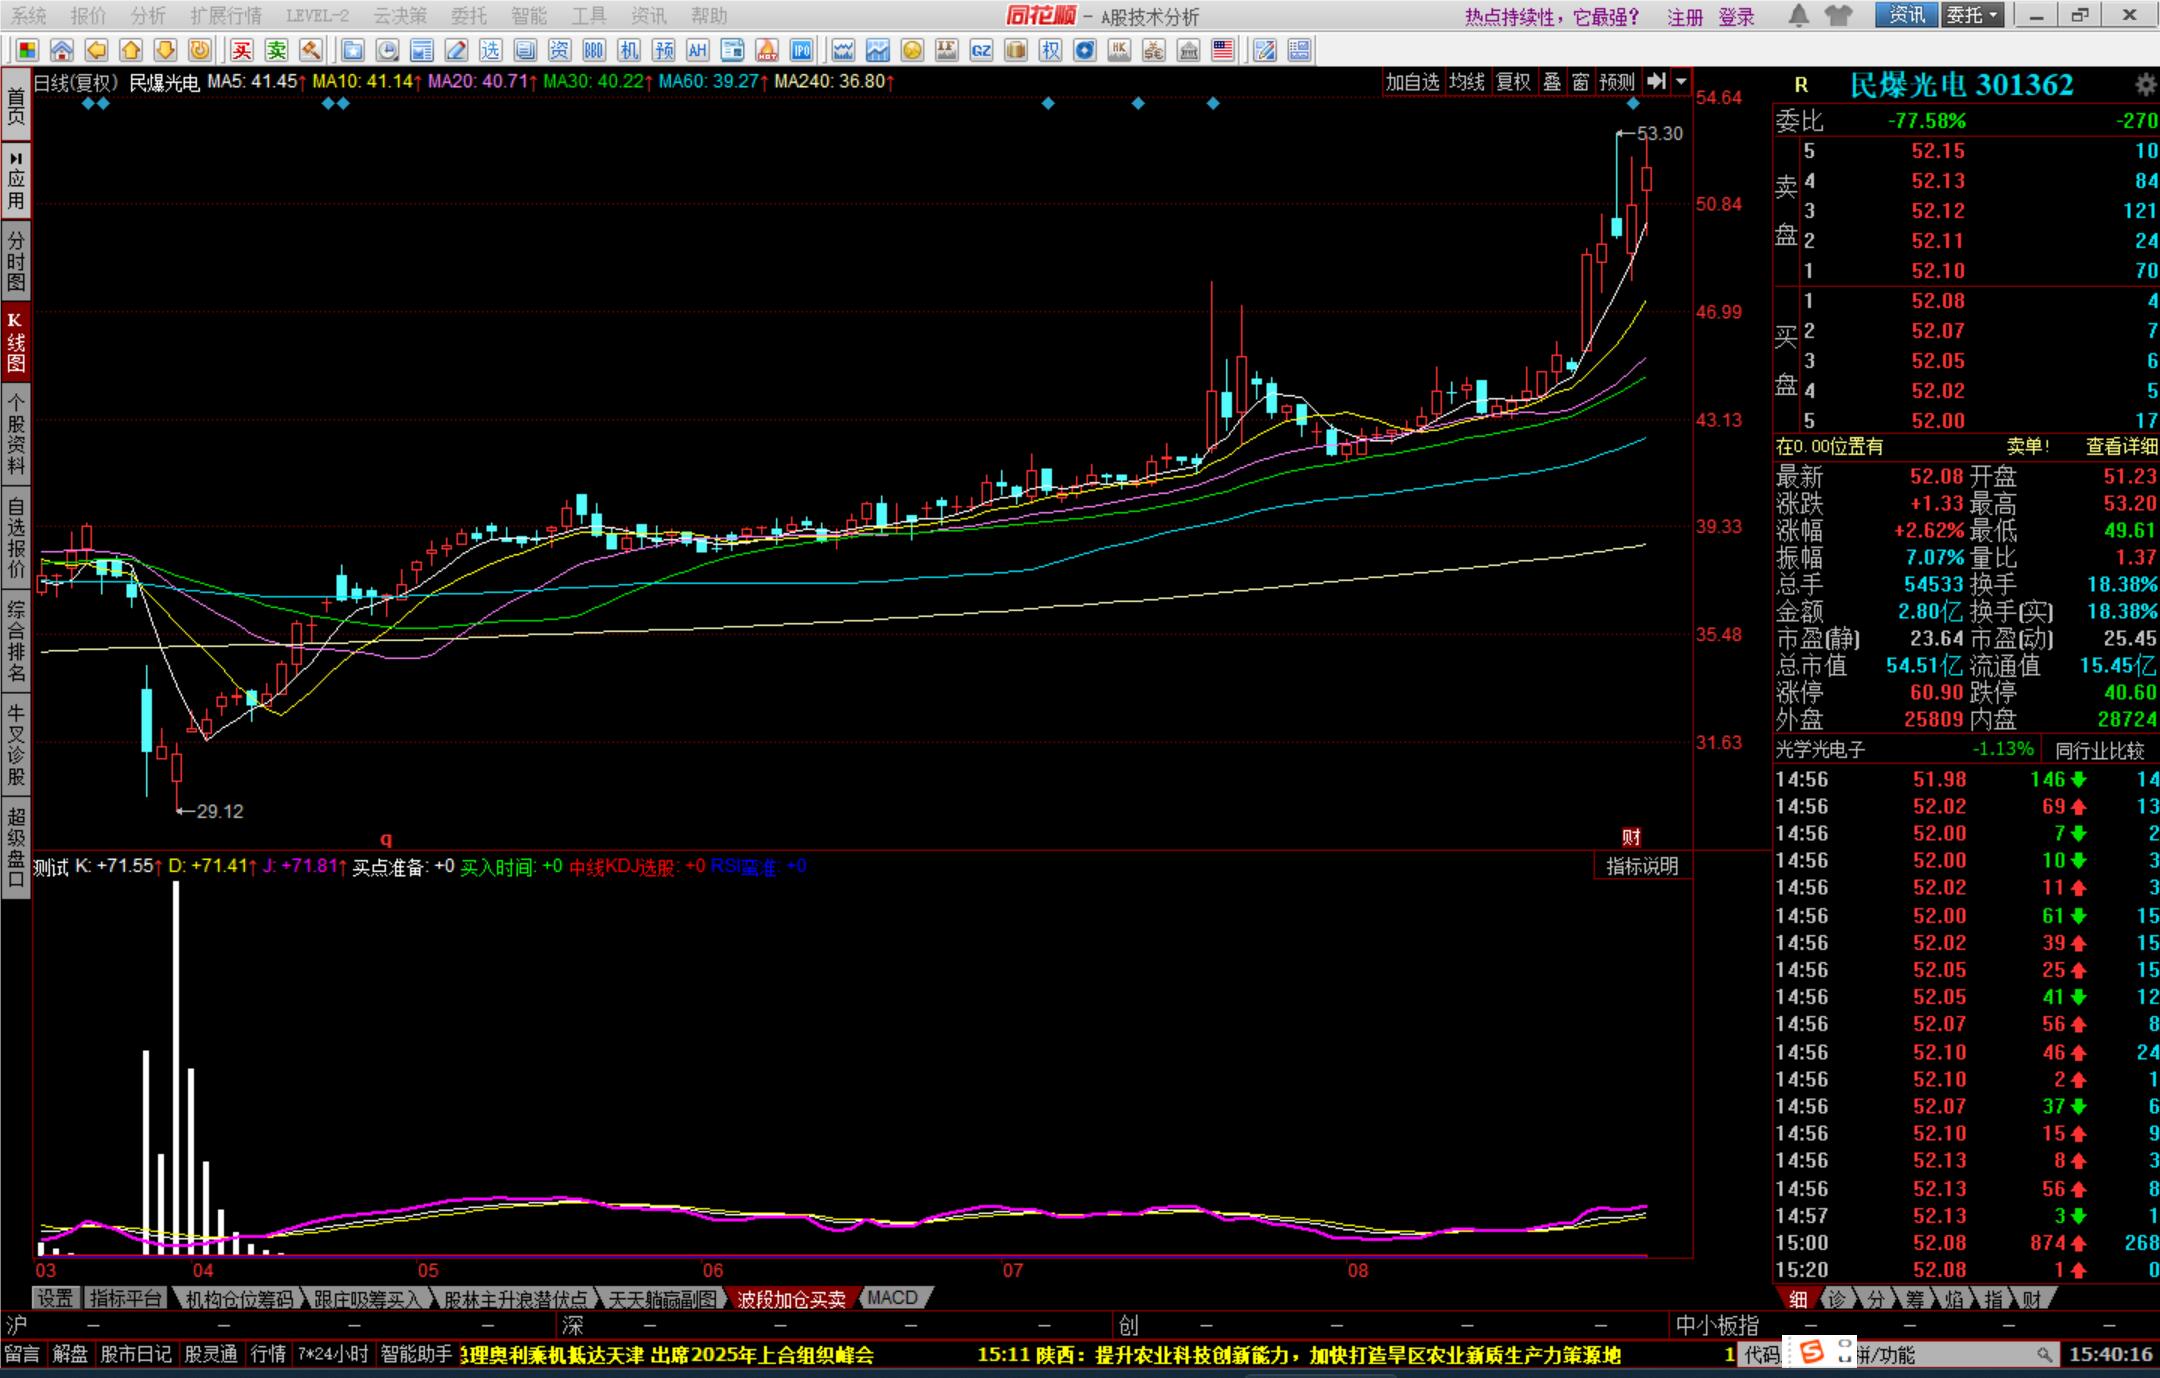2160x1378 pixels.
Task: Toggle 叠 overlay chart button
Action: click(1552, 82)
